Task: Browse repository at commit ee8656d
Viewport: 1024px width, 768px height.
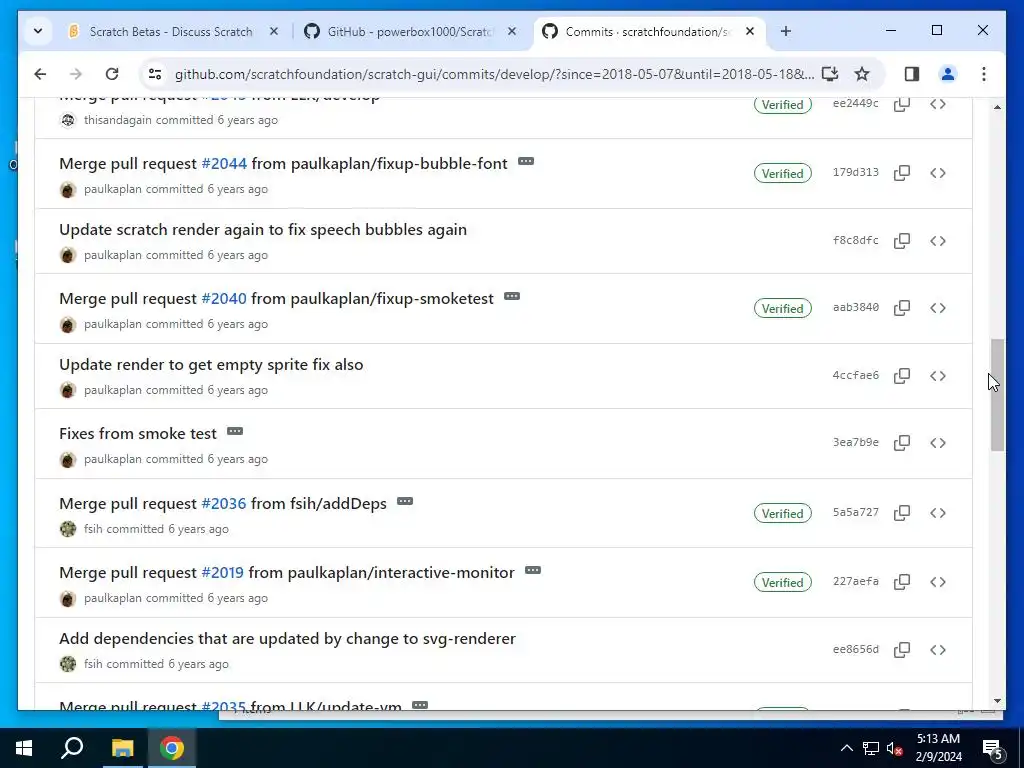Action: (x=938, y=650)
